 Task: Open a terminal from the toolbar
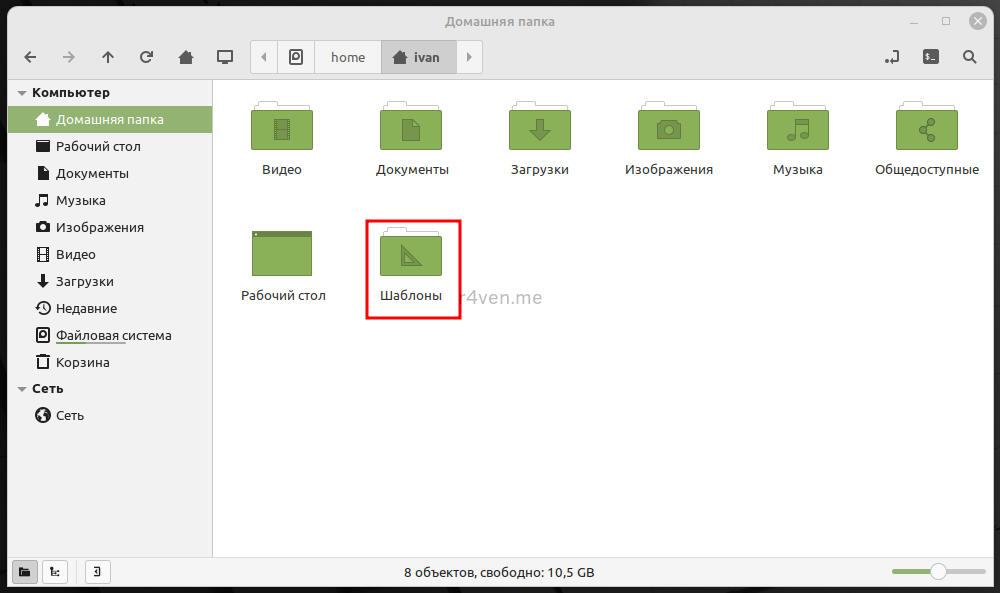(x=930, y=57)
